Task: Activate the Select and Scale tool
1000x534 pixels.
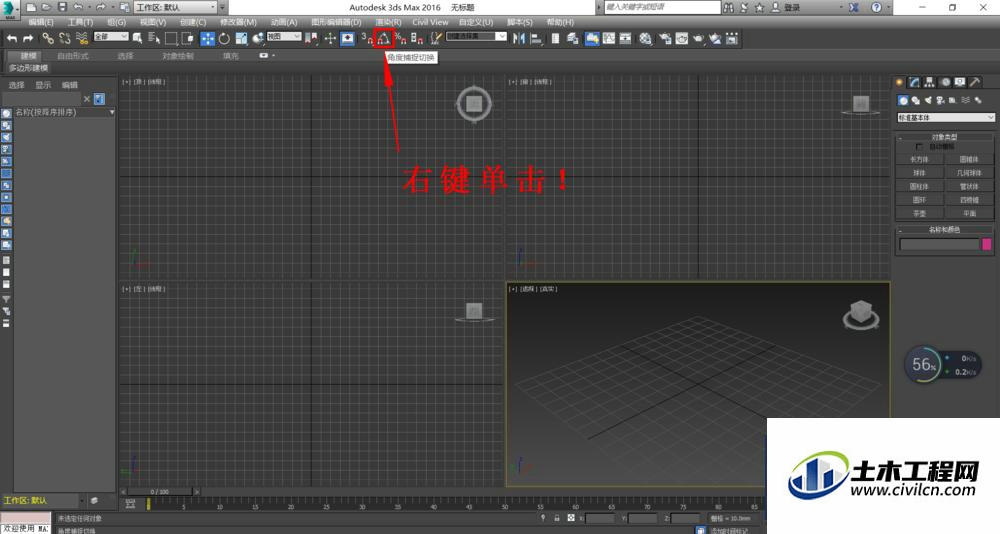Action: (241, 38)
